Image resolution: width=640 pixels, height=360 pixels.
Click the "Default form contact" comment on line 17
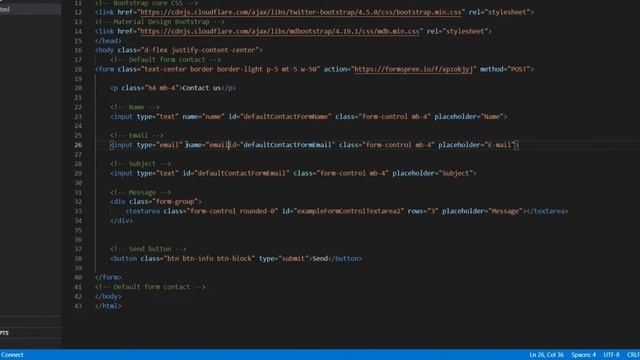point(165,60)
